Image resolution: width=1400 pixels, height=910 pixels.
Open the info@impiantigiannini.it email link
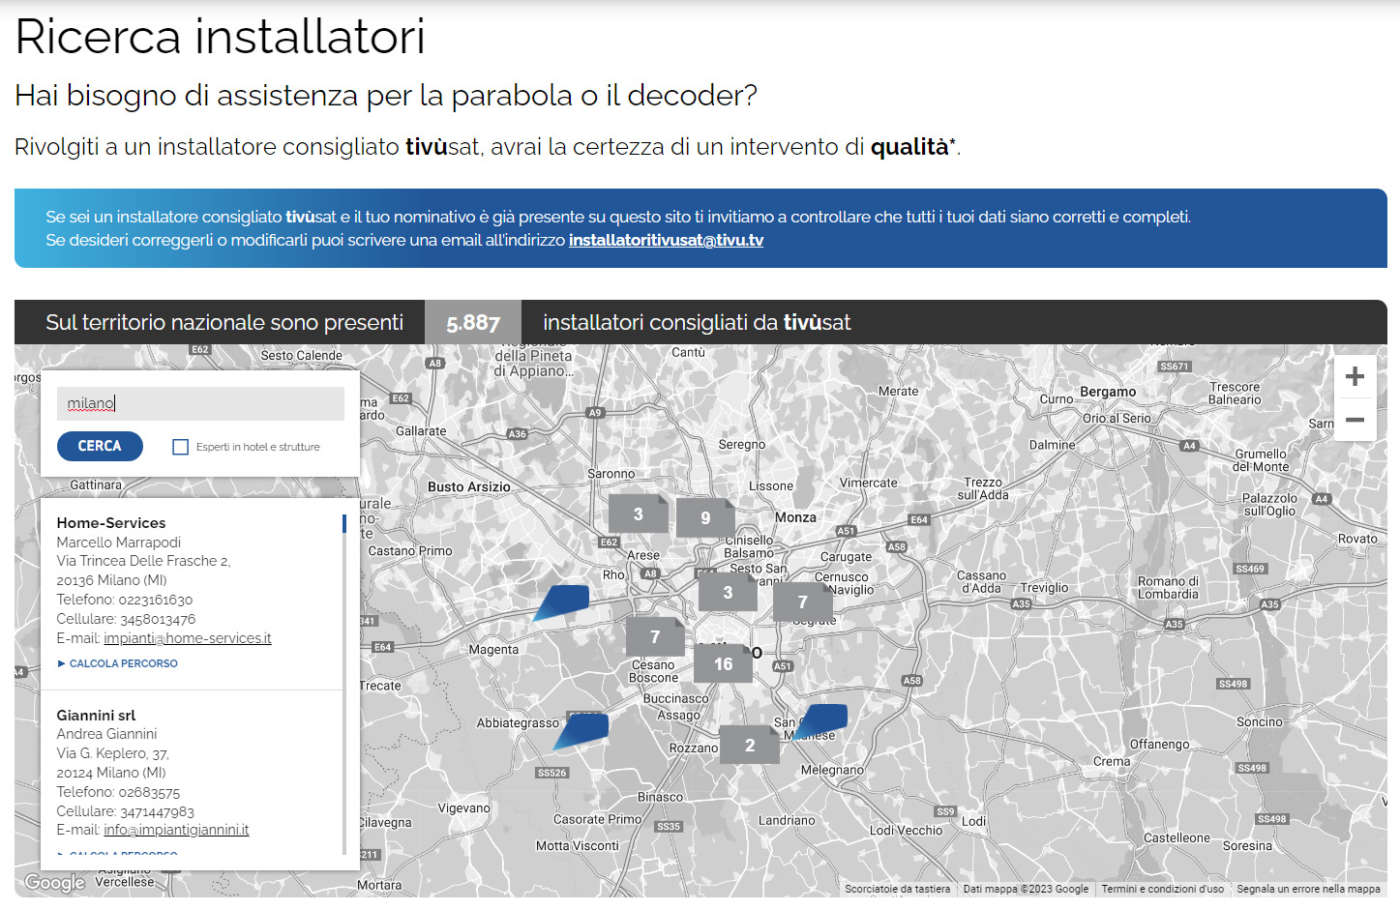[176, 830]
